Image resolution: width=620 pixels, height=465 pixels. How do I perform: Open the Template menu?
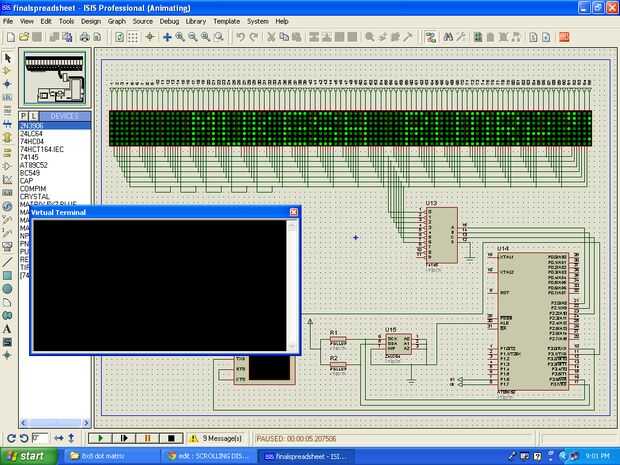pos(226,21)
